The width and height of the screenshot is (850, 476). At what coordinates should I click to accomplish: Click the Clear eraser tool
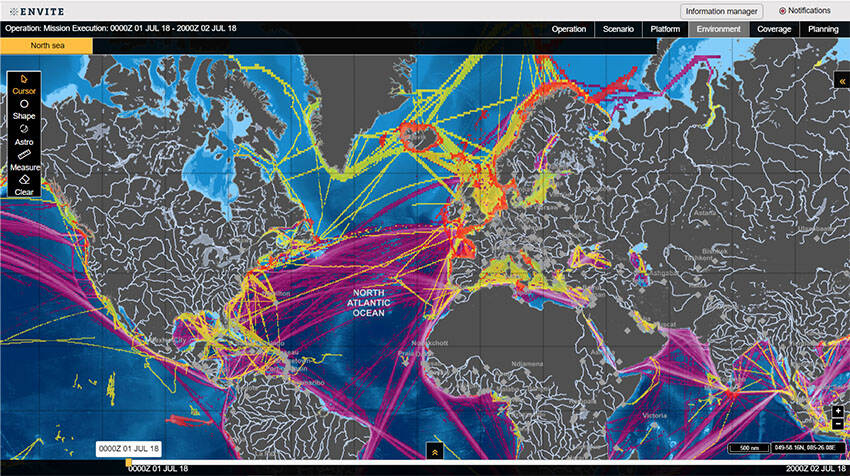coord(24,185)
